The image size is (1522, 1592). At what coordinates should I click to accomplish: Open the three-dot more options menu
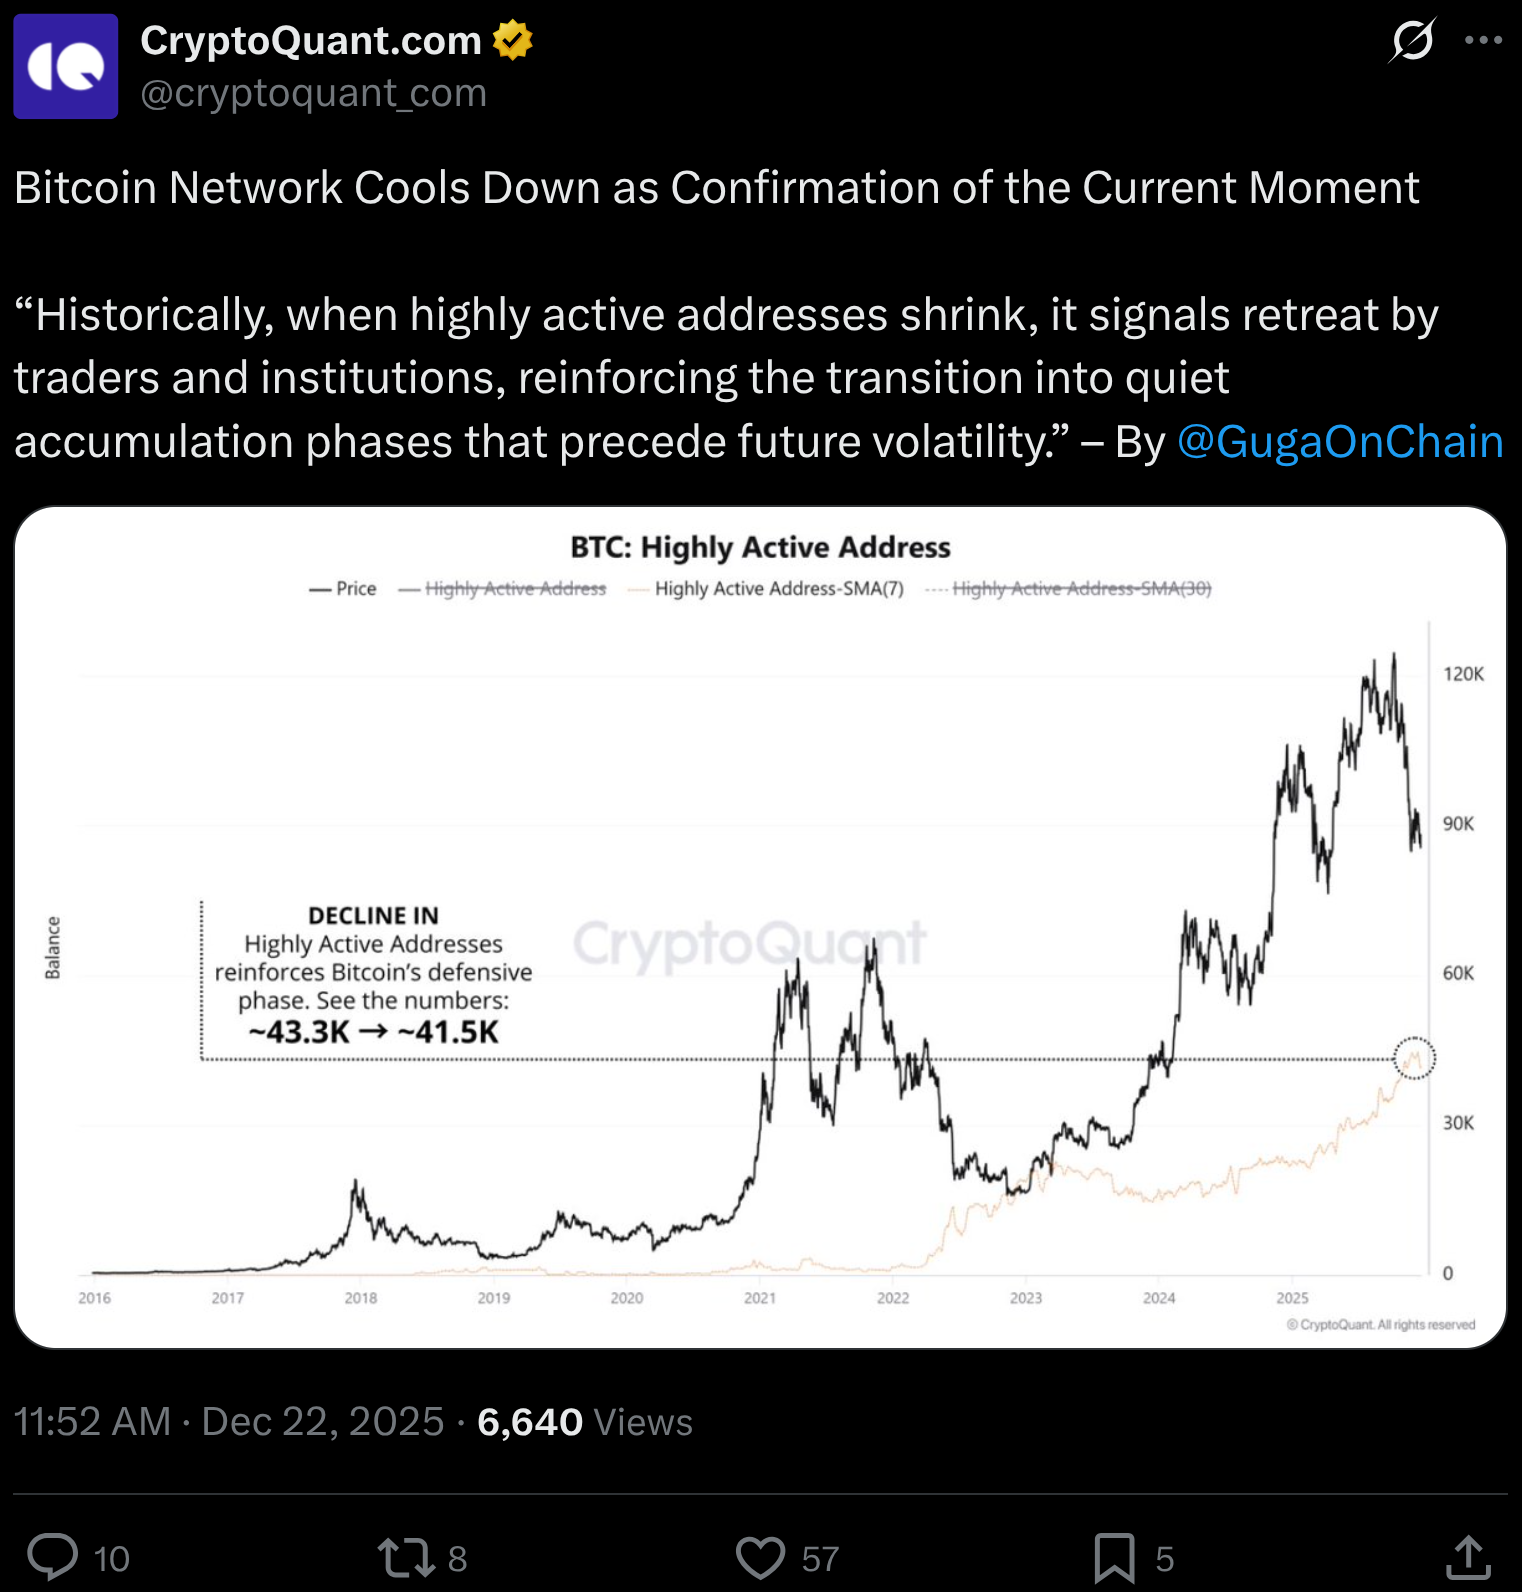(x=1483, y=40)
